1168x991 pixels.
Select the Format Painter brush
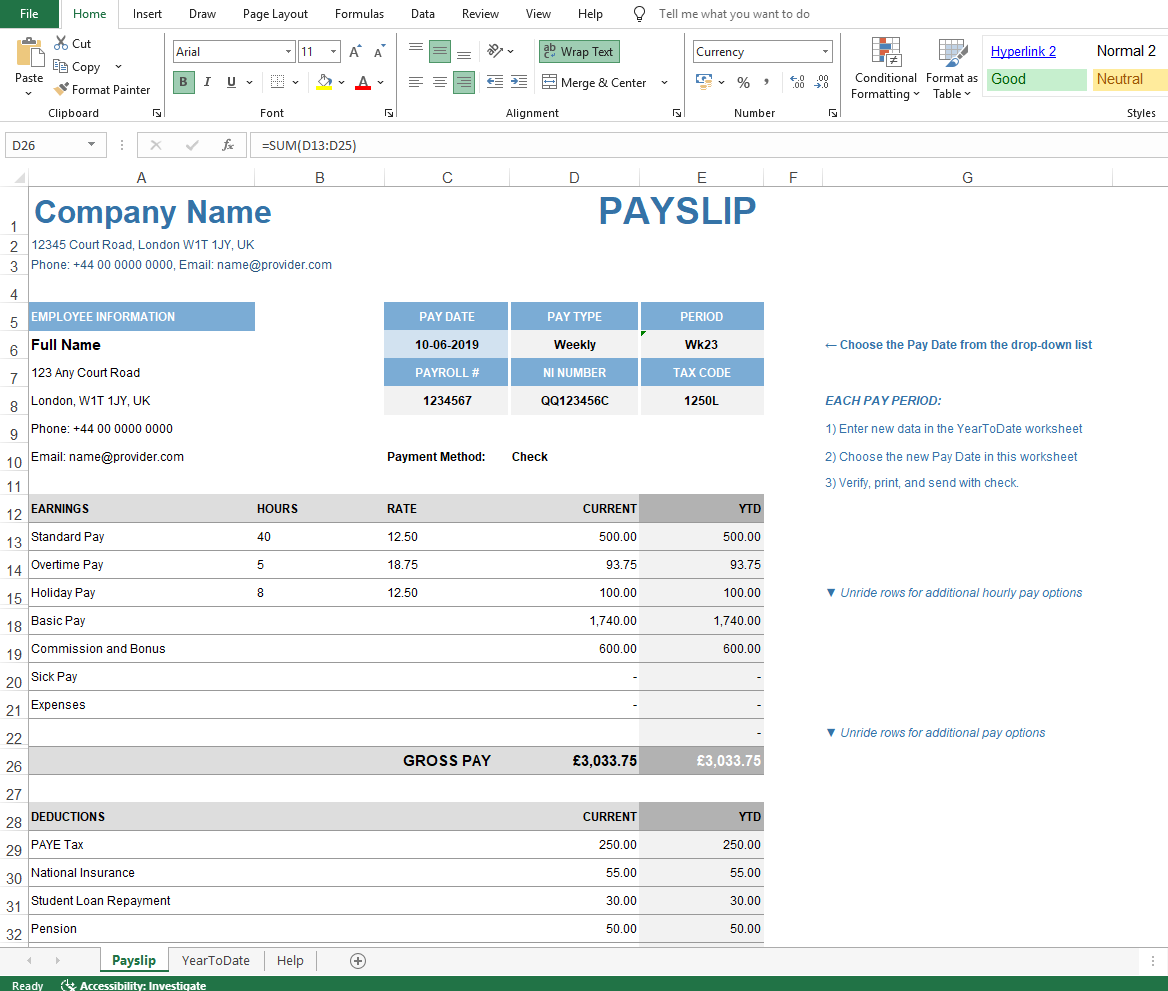point(61,89)
